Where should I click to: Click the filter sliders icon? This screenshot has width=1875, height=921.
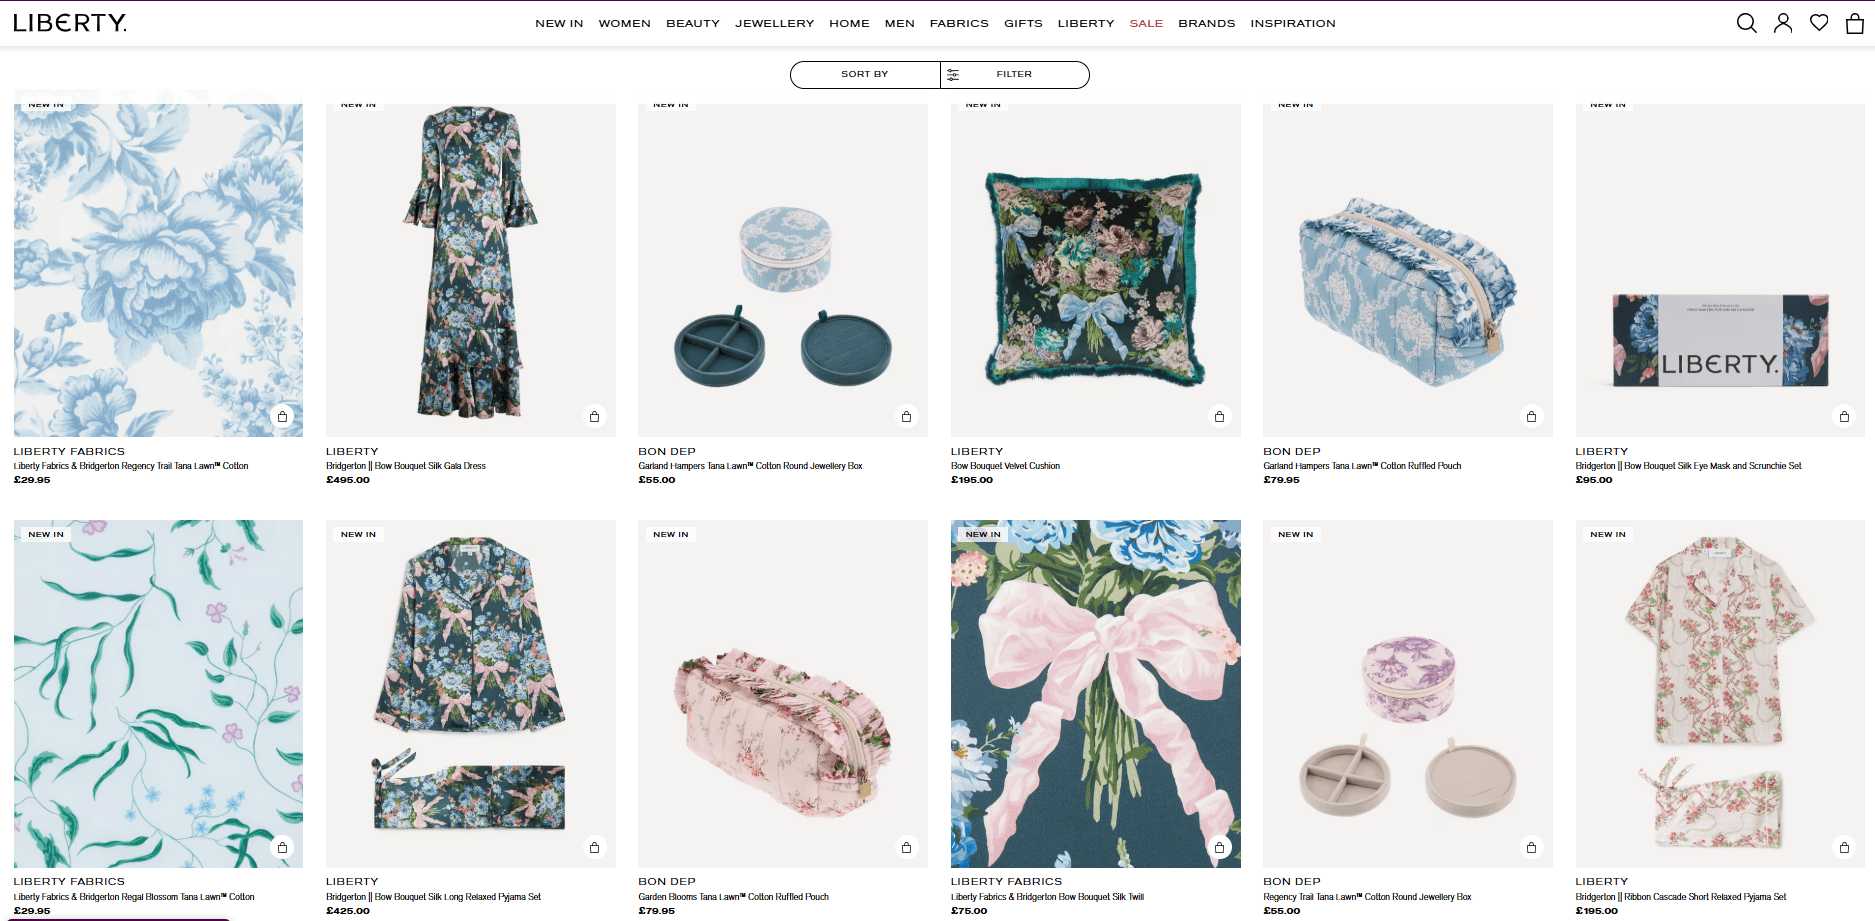pos(953,75)
